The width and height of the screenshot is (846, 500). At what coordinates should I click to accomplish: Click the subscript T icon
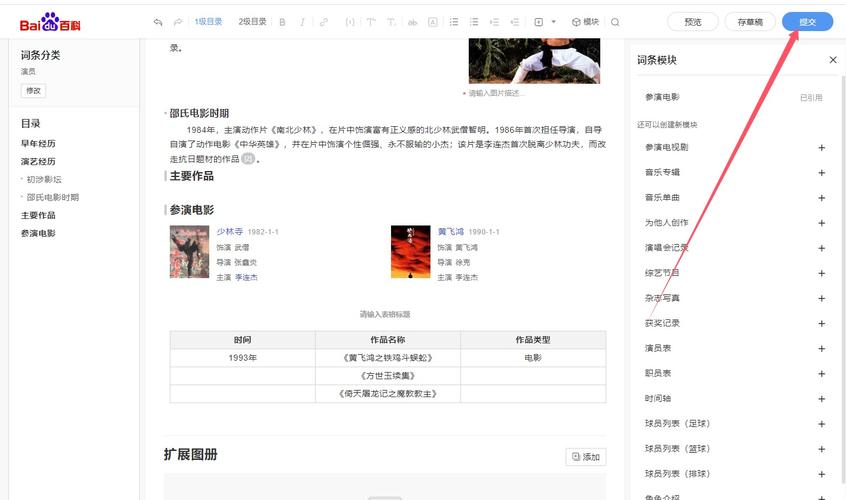[391, 22]
